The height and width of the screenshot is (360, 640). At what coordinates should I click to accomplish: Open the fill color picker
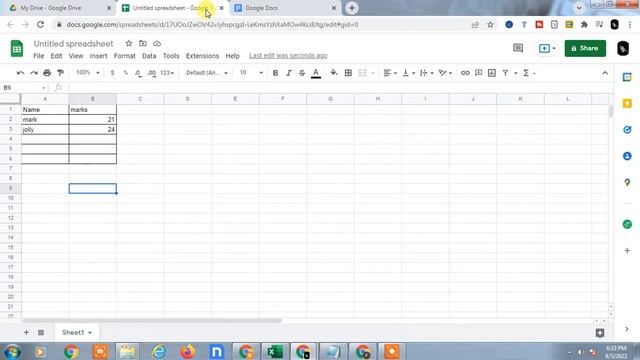(334, 73)
